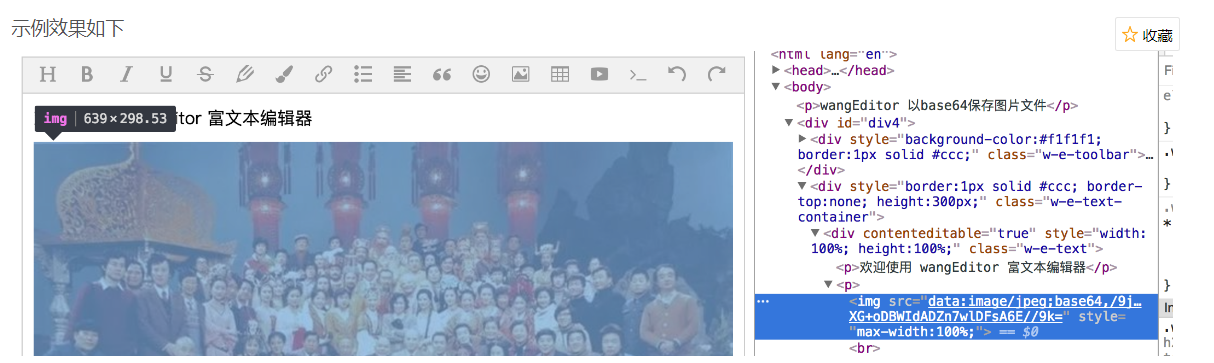This screenshot has width=1214, height=363.
Task: Open the background color brush tool
Action: 284,74
